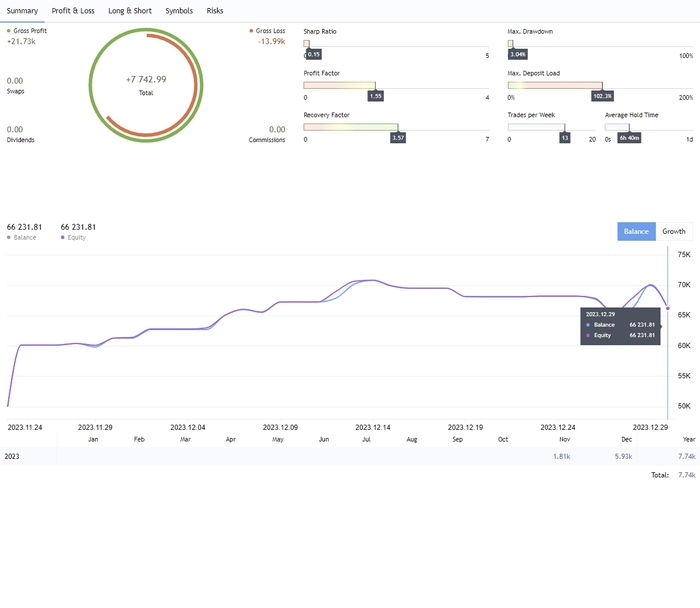Screen dimensions: 700x608
Task: Click the Max. Deposit Load 102.3% marker
Action: click(602, 96)
